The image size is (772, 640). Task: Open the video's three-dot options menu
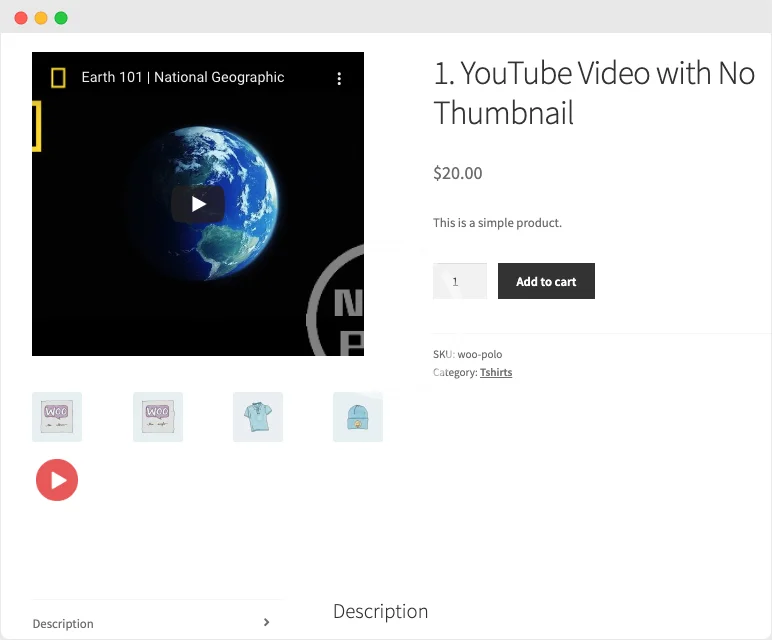click(339, 78)
